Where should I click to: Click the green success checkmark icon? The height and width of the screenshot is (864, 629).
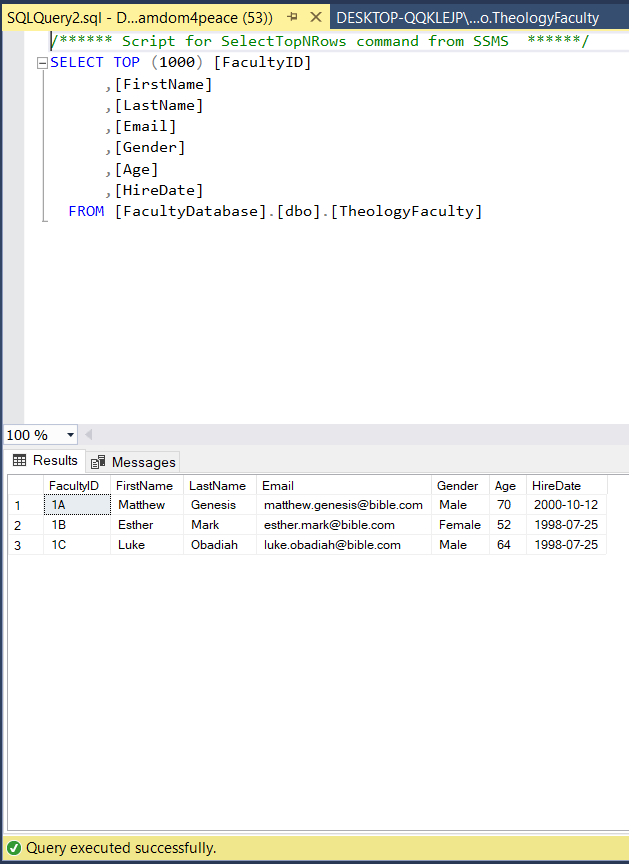point(14,848)
